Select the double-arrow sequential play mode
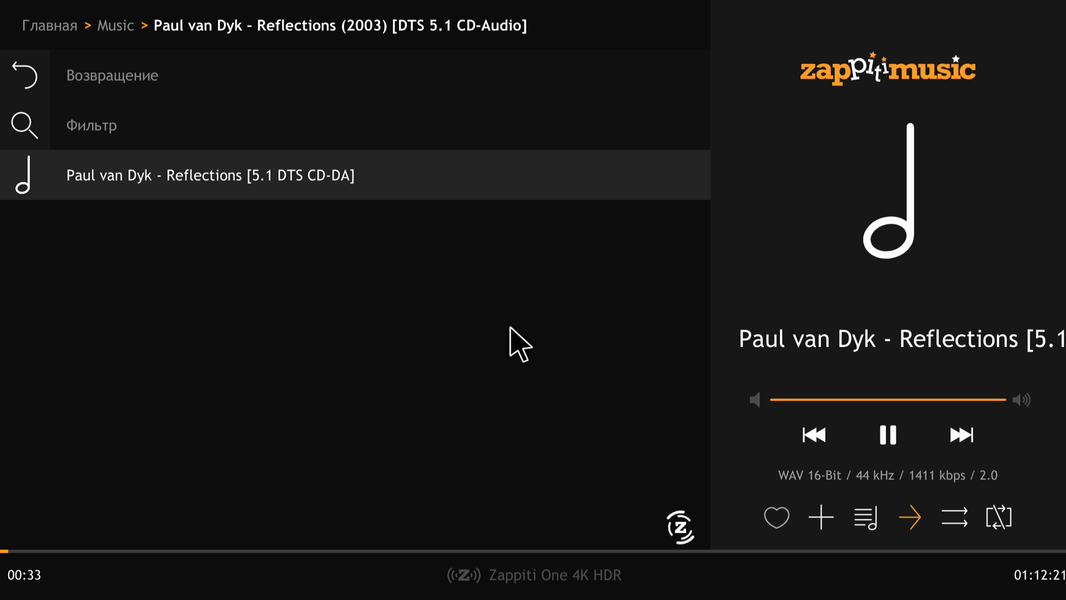1066x600 pixels. pos(954,517)
